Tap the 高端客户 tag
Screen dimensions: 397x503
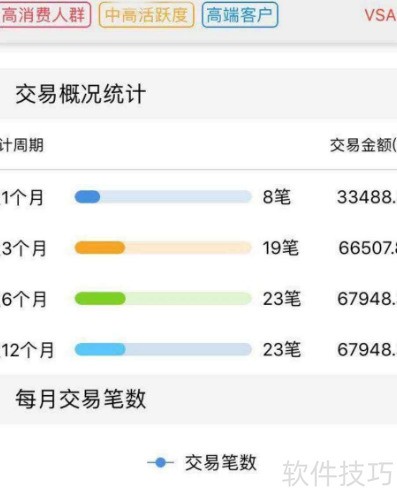[x=240, y=15]
